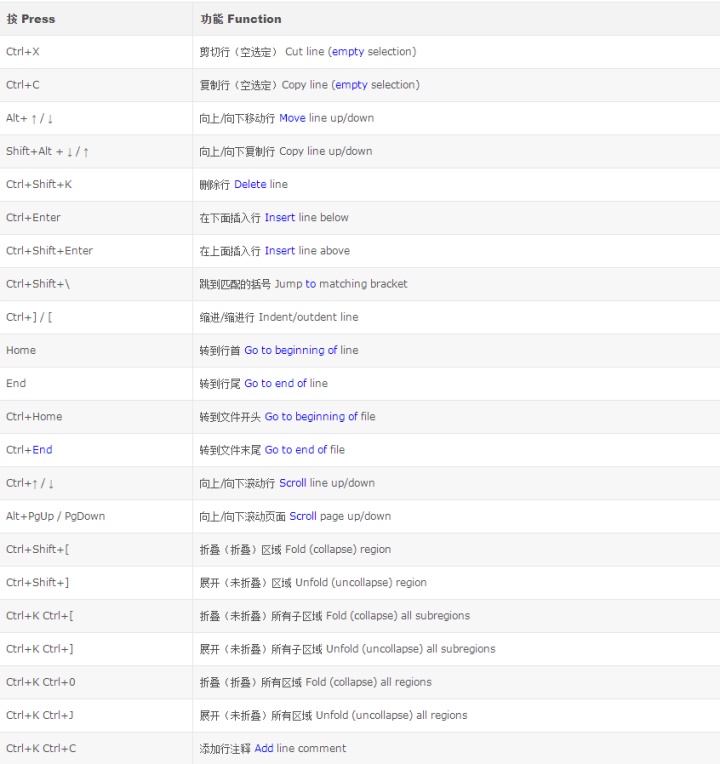Click 'Scroll' link in the page up/down row
Viewport: 720px width, 764px height.
(x=303, y=516)
